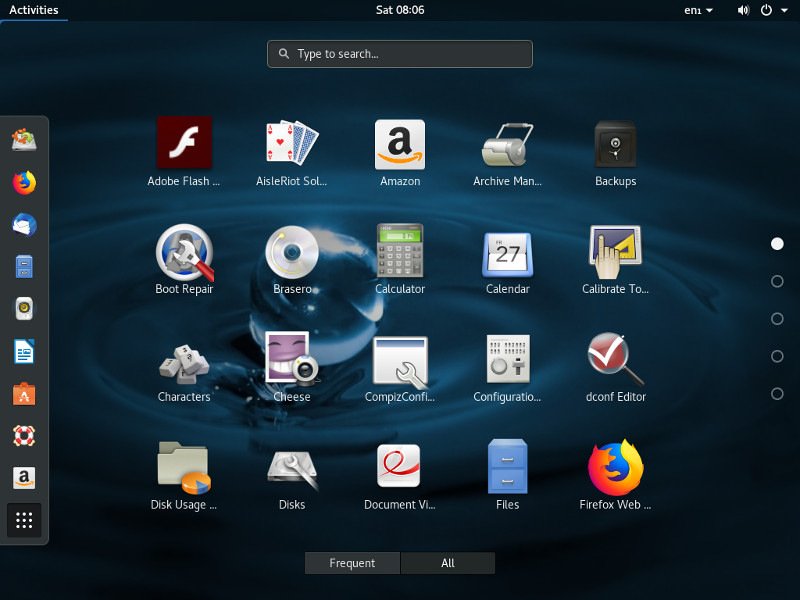Launch Firefox Web Browser from grid
The image size is (800, 600).
tap(615, 475)
